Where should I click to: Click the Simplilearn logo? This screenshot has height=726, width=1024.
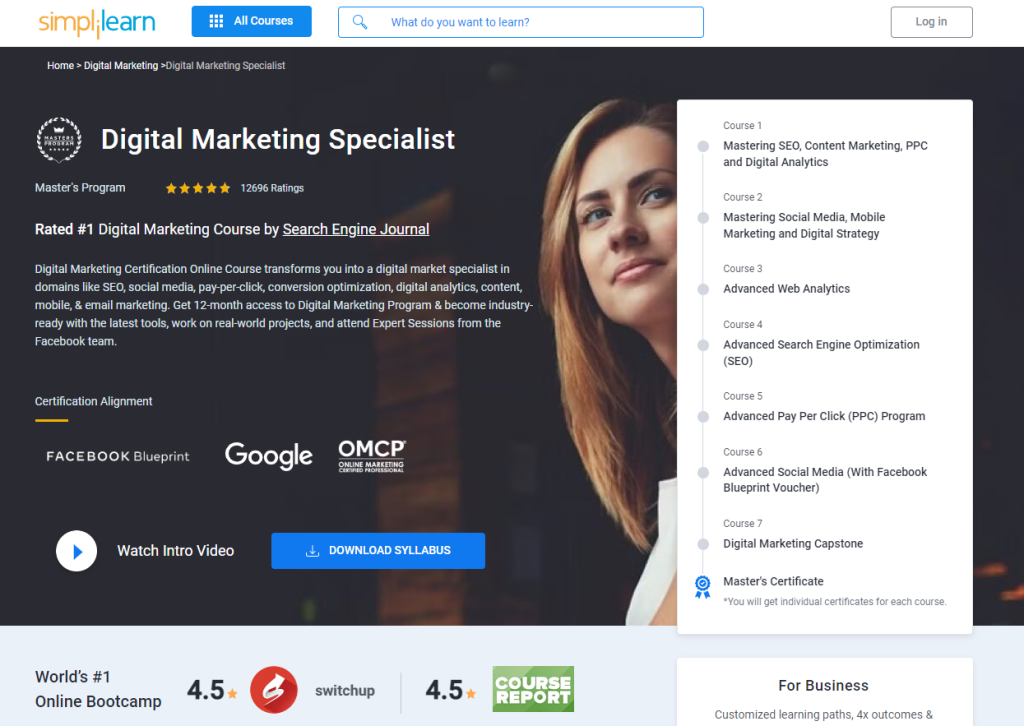[x=96, y=21]
